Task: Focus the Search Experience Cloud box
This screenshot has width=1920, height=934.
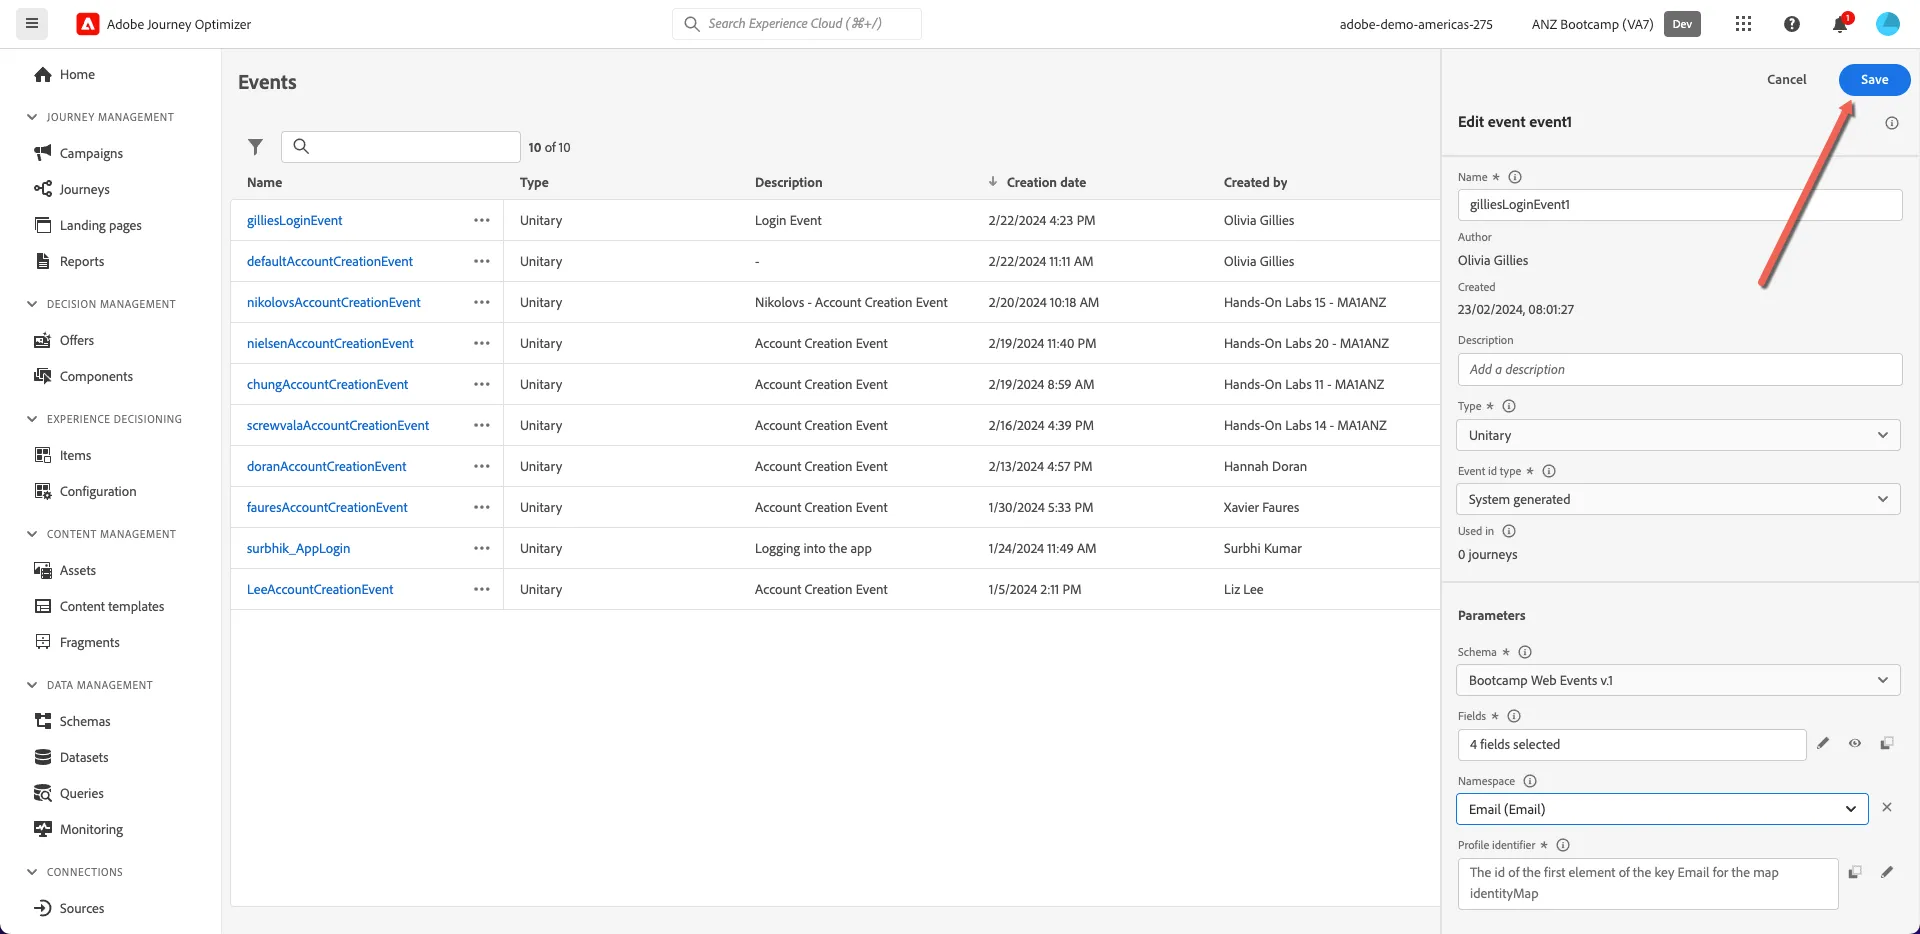Action: pos(797,24)
